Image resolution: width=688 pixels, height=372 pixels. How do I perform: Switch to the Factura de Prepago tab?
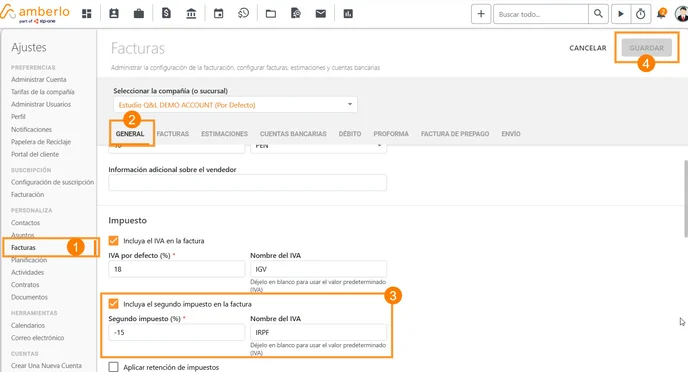(x=455, y=134)
